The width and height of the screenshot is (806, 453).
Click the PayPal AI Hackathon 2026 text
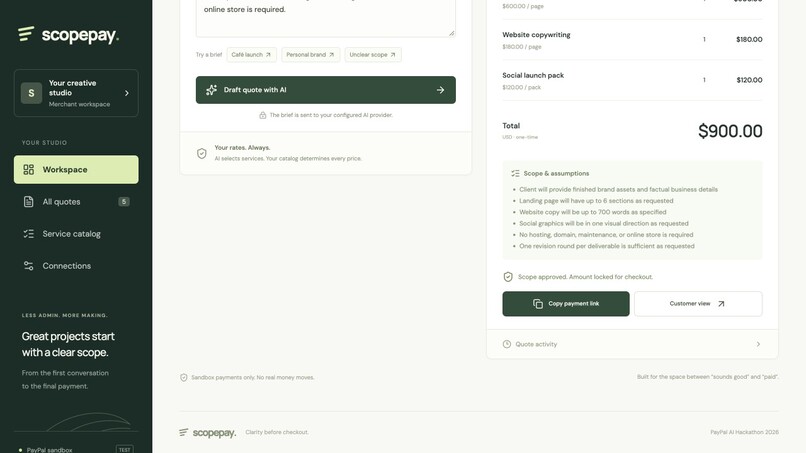point(744,432)
